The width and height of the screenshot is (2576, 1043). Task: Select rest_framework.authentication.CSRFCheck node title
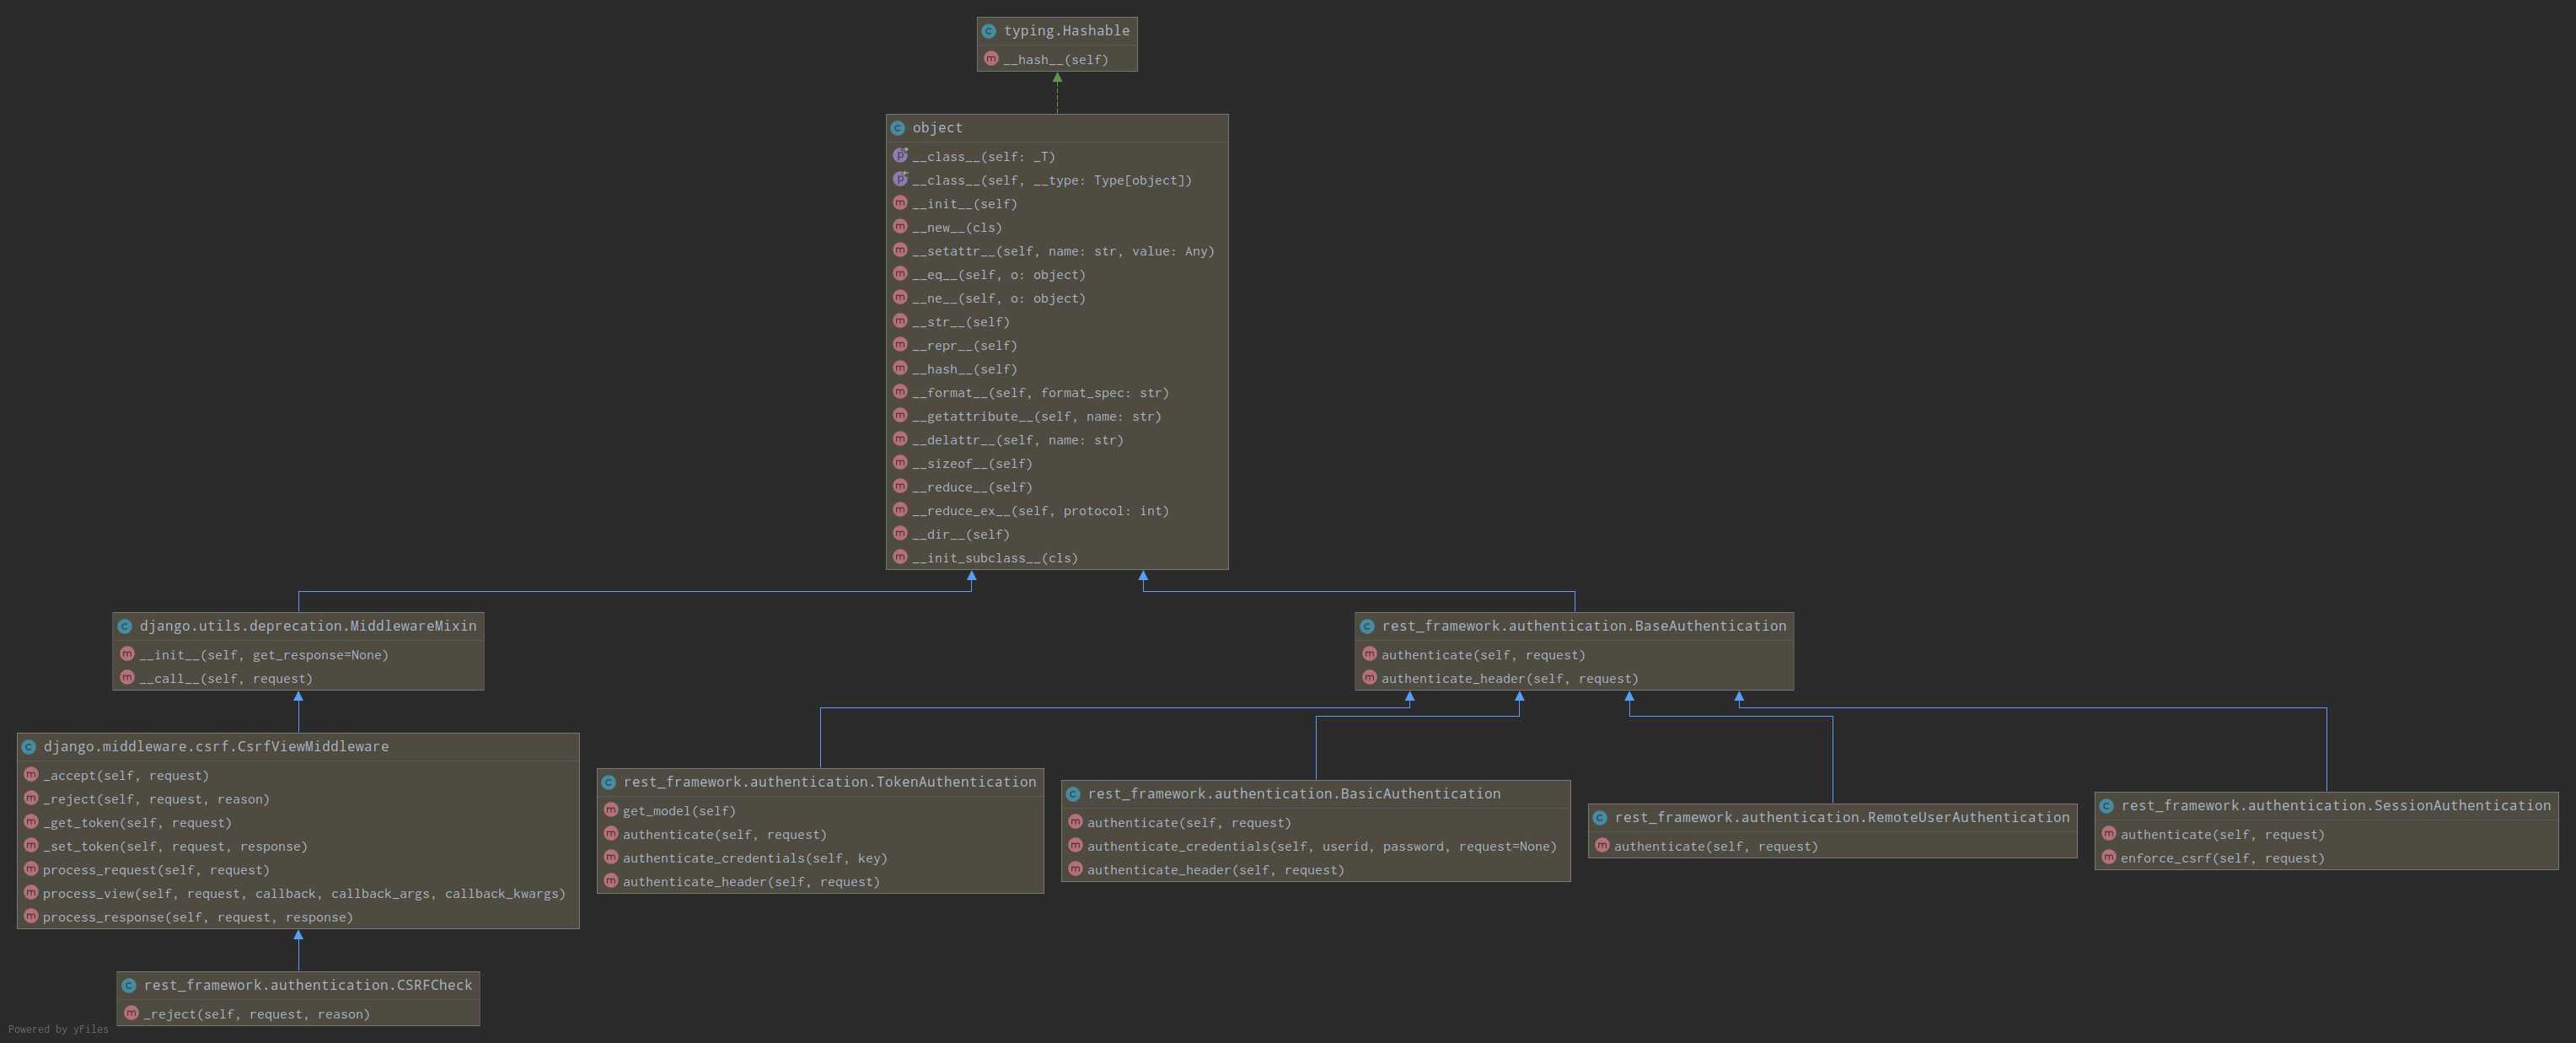click(x=308, y=985)
